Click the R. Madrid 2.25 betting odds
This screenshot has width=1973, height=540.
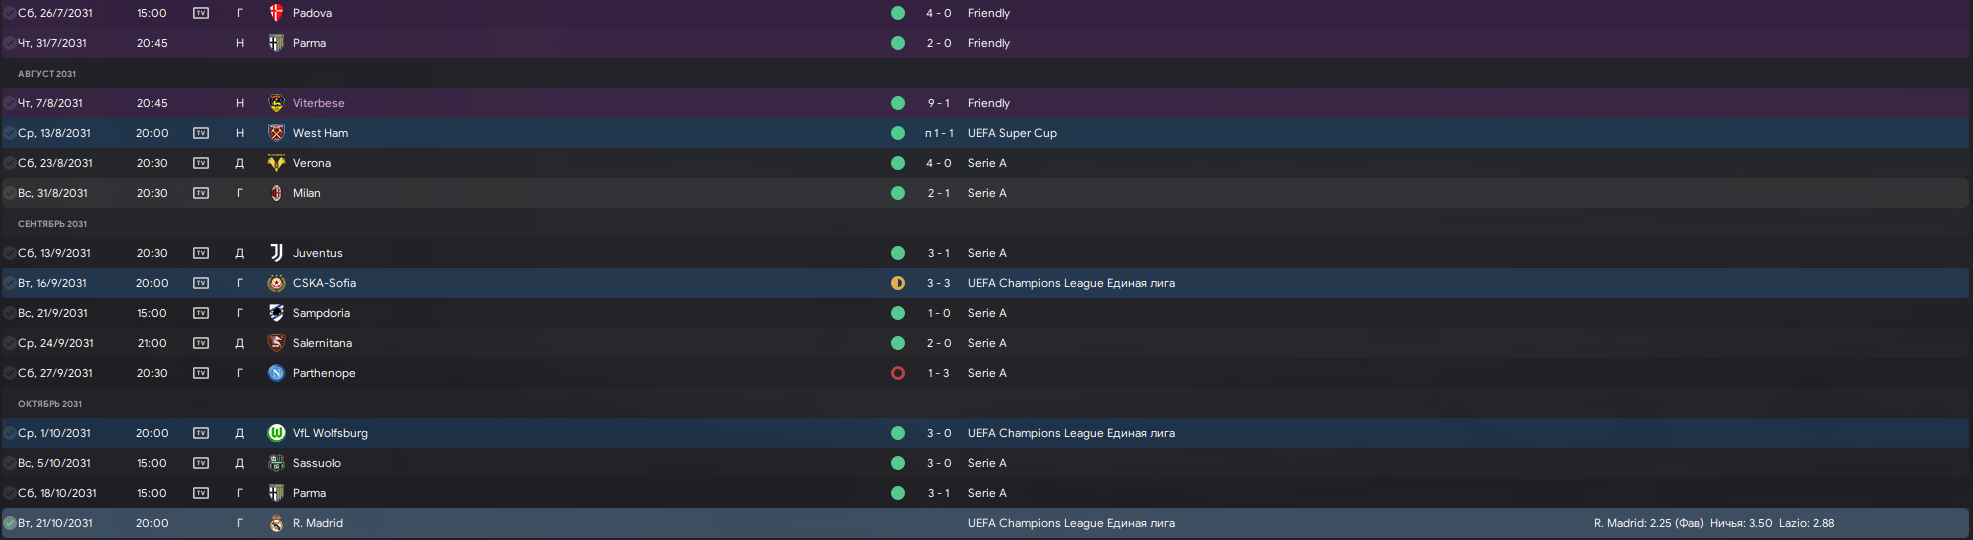tap(1648, 523)
